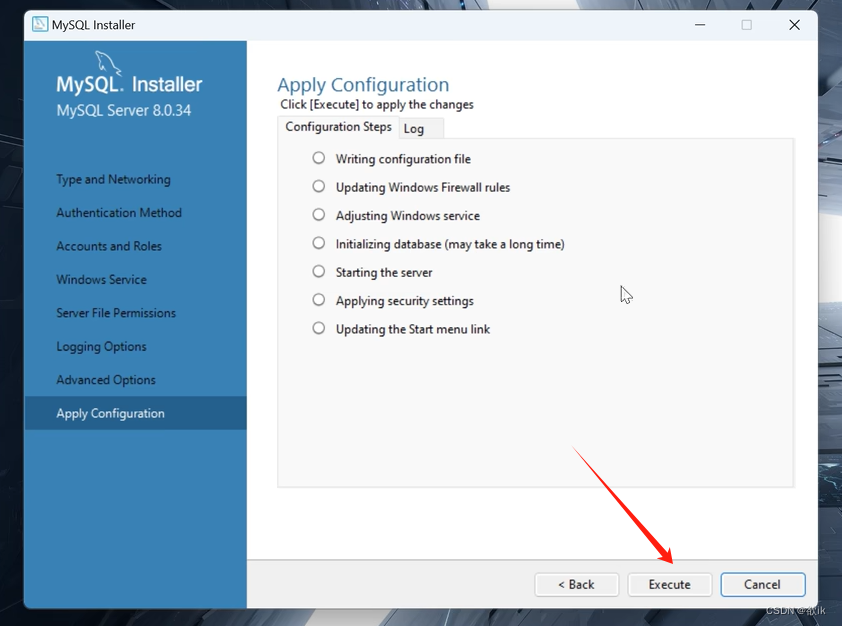Screen dimensions: 842x626
Task: Go back with the Back button
Action: (x=576, y=584)
